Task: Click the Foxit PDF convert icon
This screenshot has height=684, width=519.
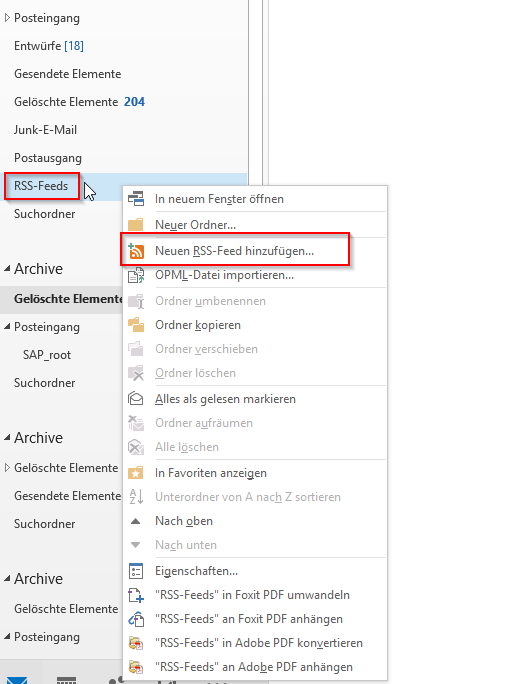Action: click(136, 595)
